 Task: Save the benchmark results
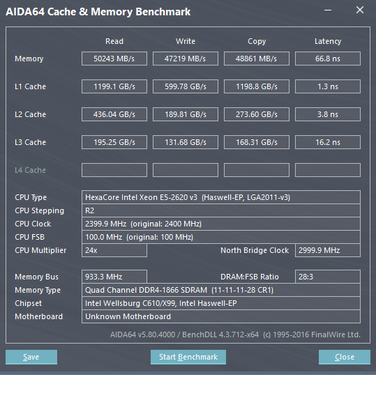(x=31, y=357)
